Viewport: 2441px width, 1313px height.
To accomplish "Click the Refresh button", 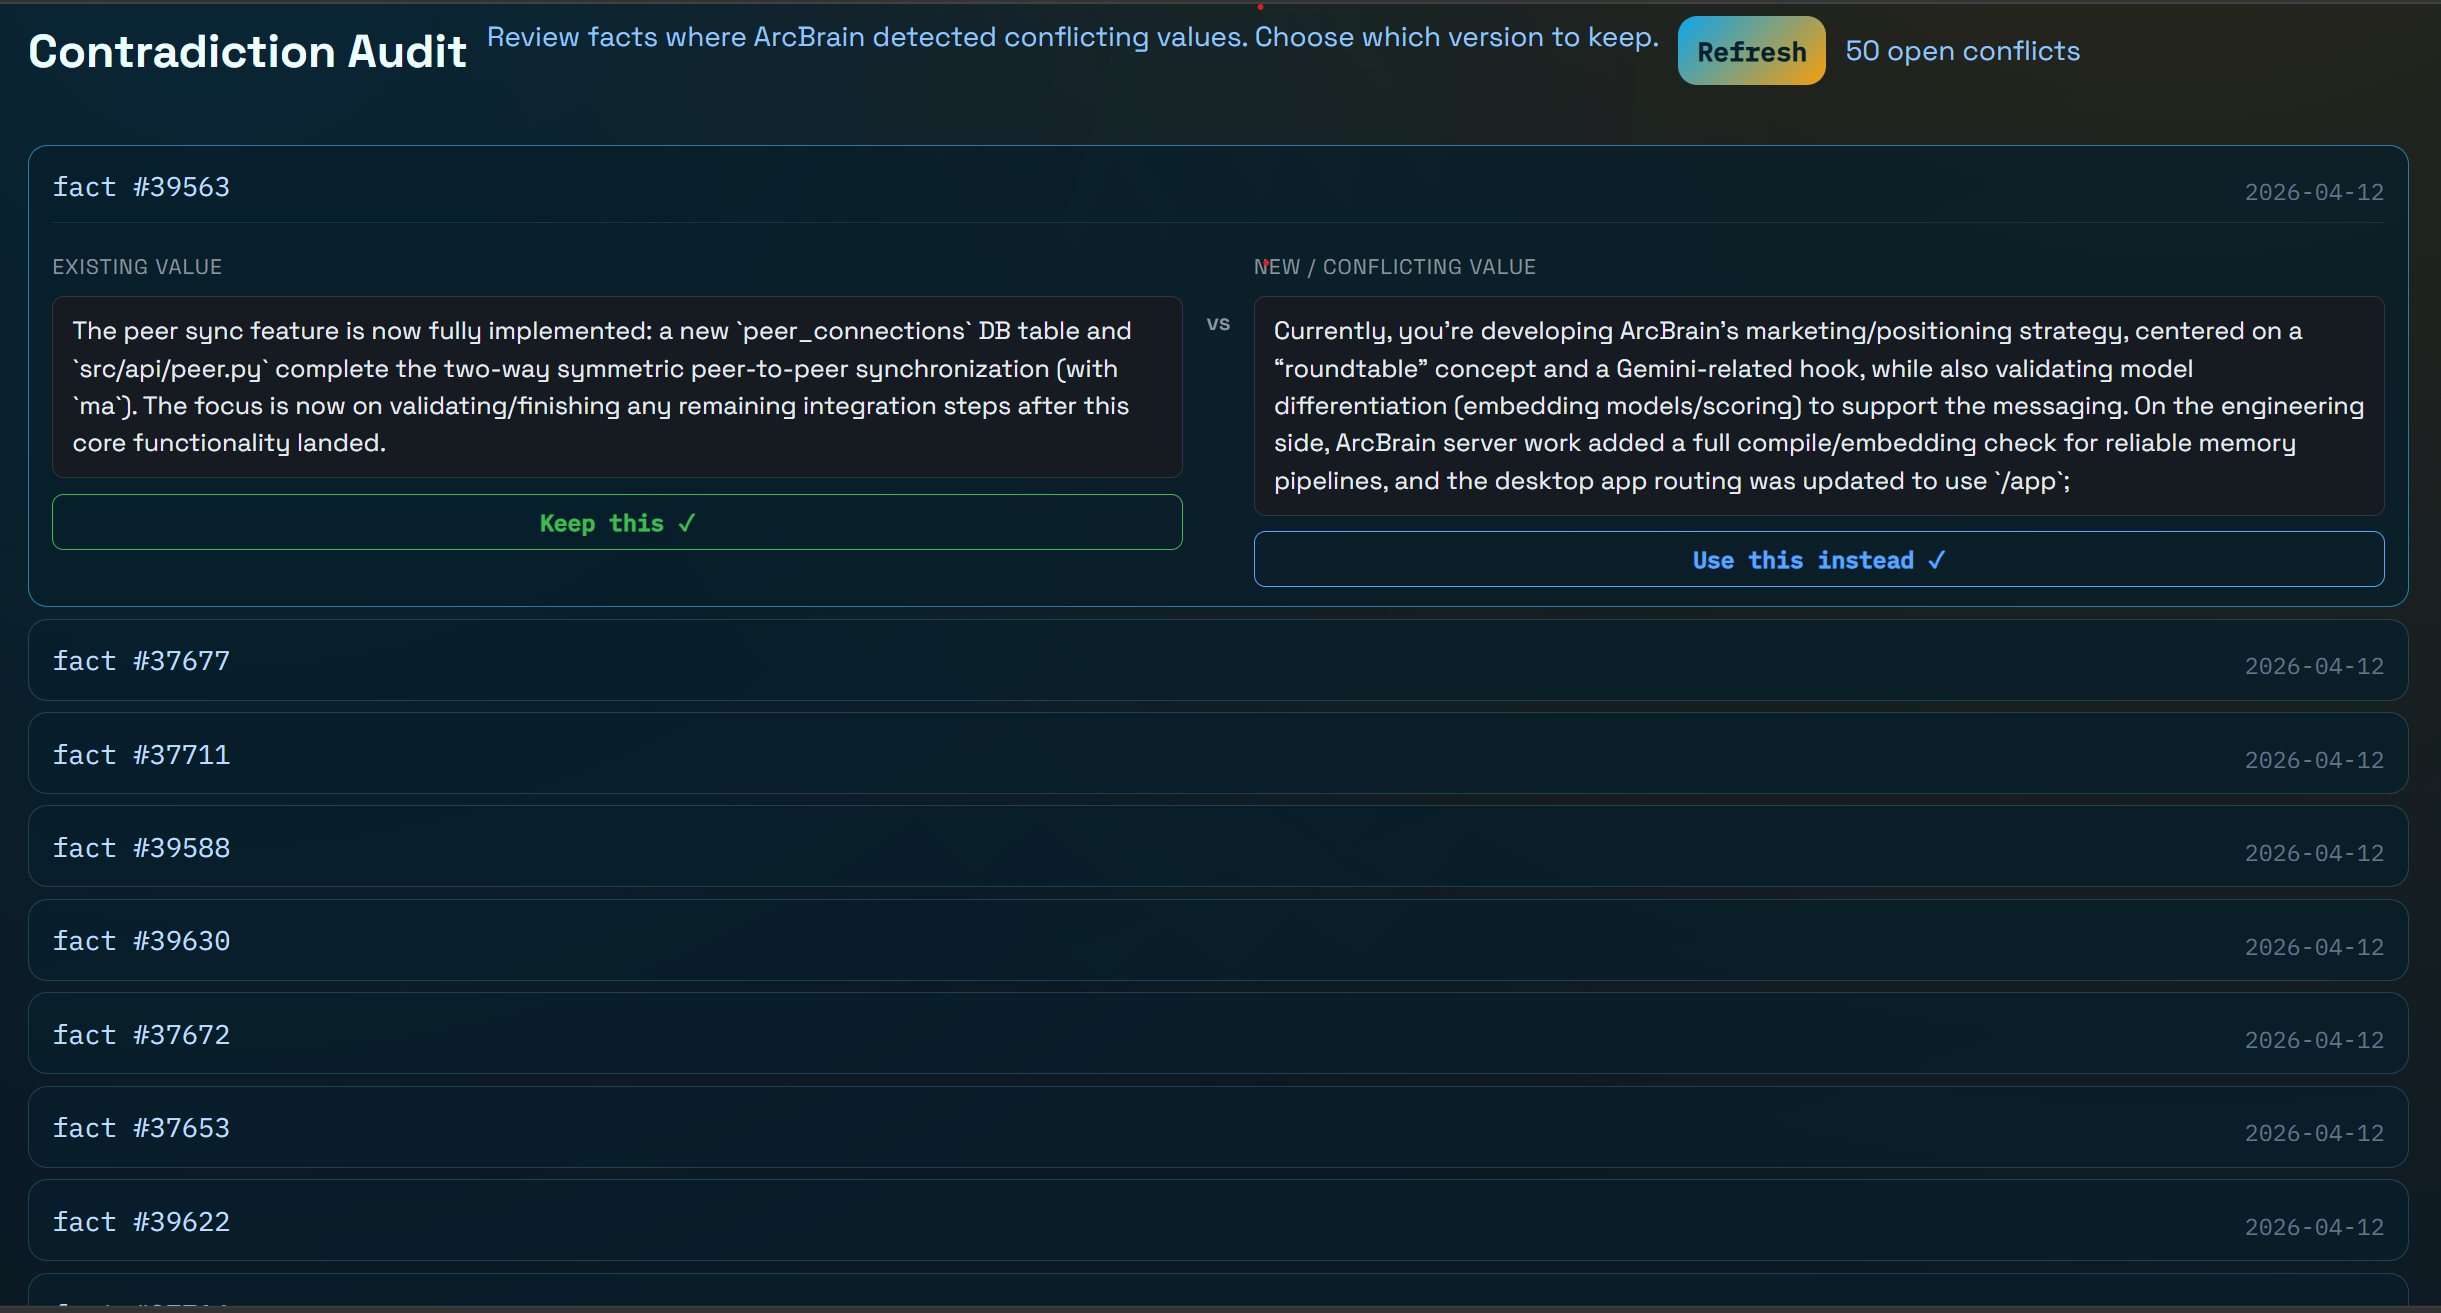I will (x=1751, y=51).
